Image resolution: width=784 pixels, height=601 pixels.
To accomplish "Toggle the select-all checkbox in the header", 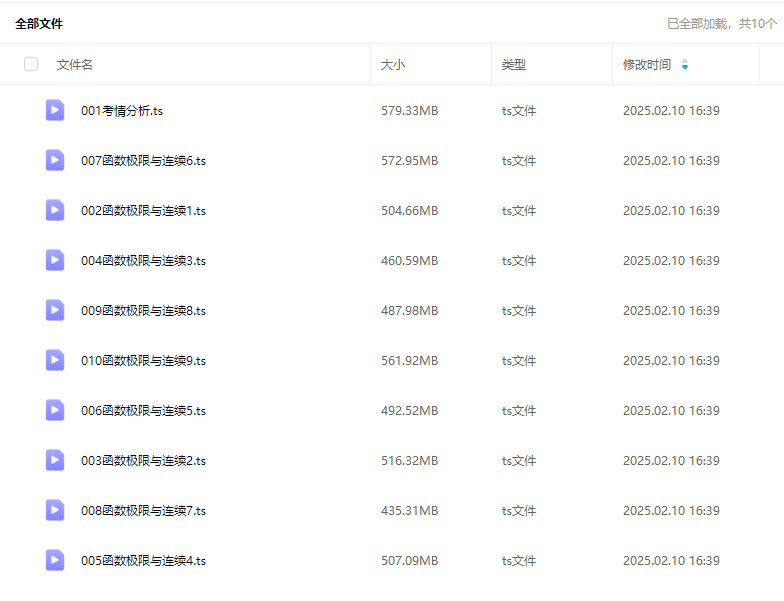I will click(31, 64).
